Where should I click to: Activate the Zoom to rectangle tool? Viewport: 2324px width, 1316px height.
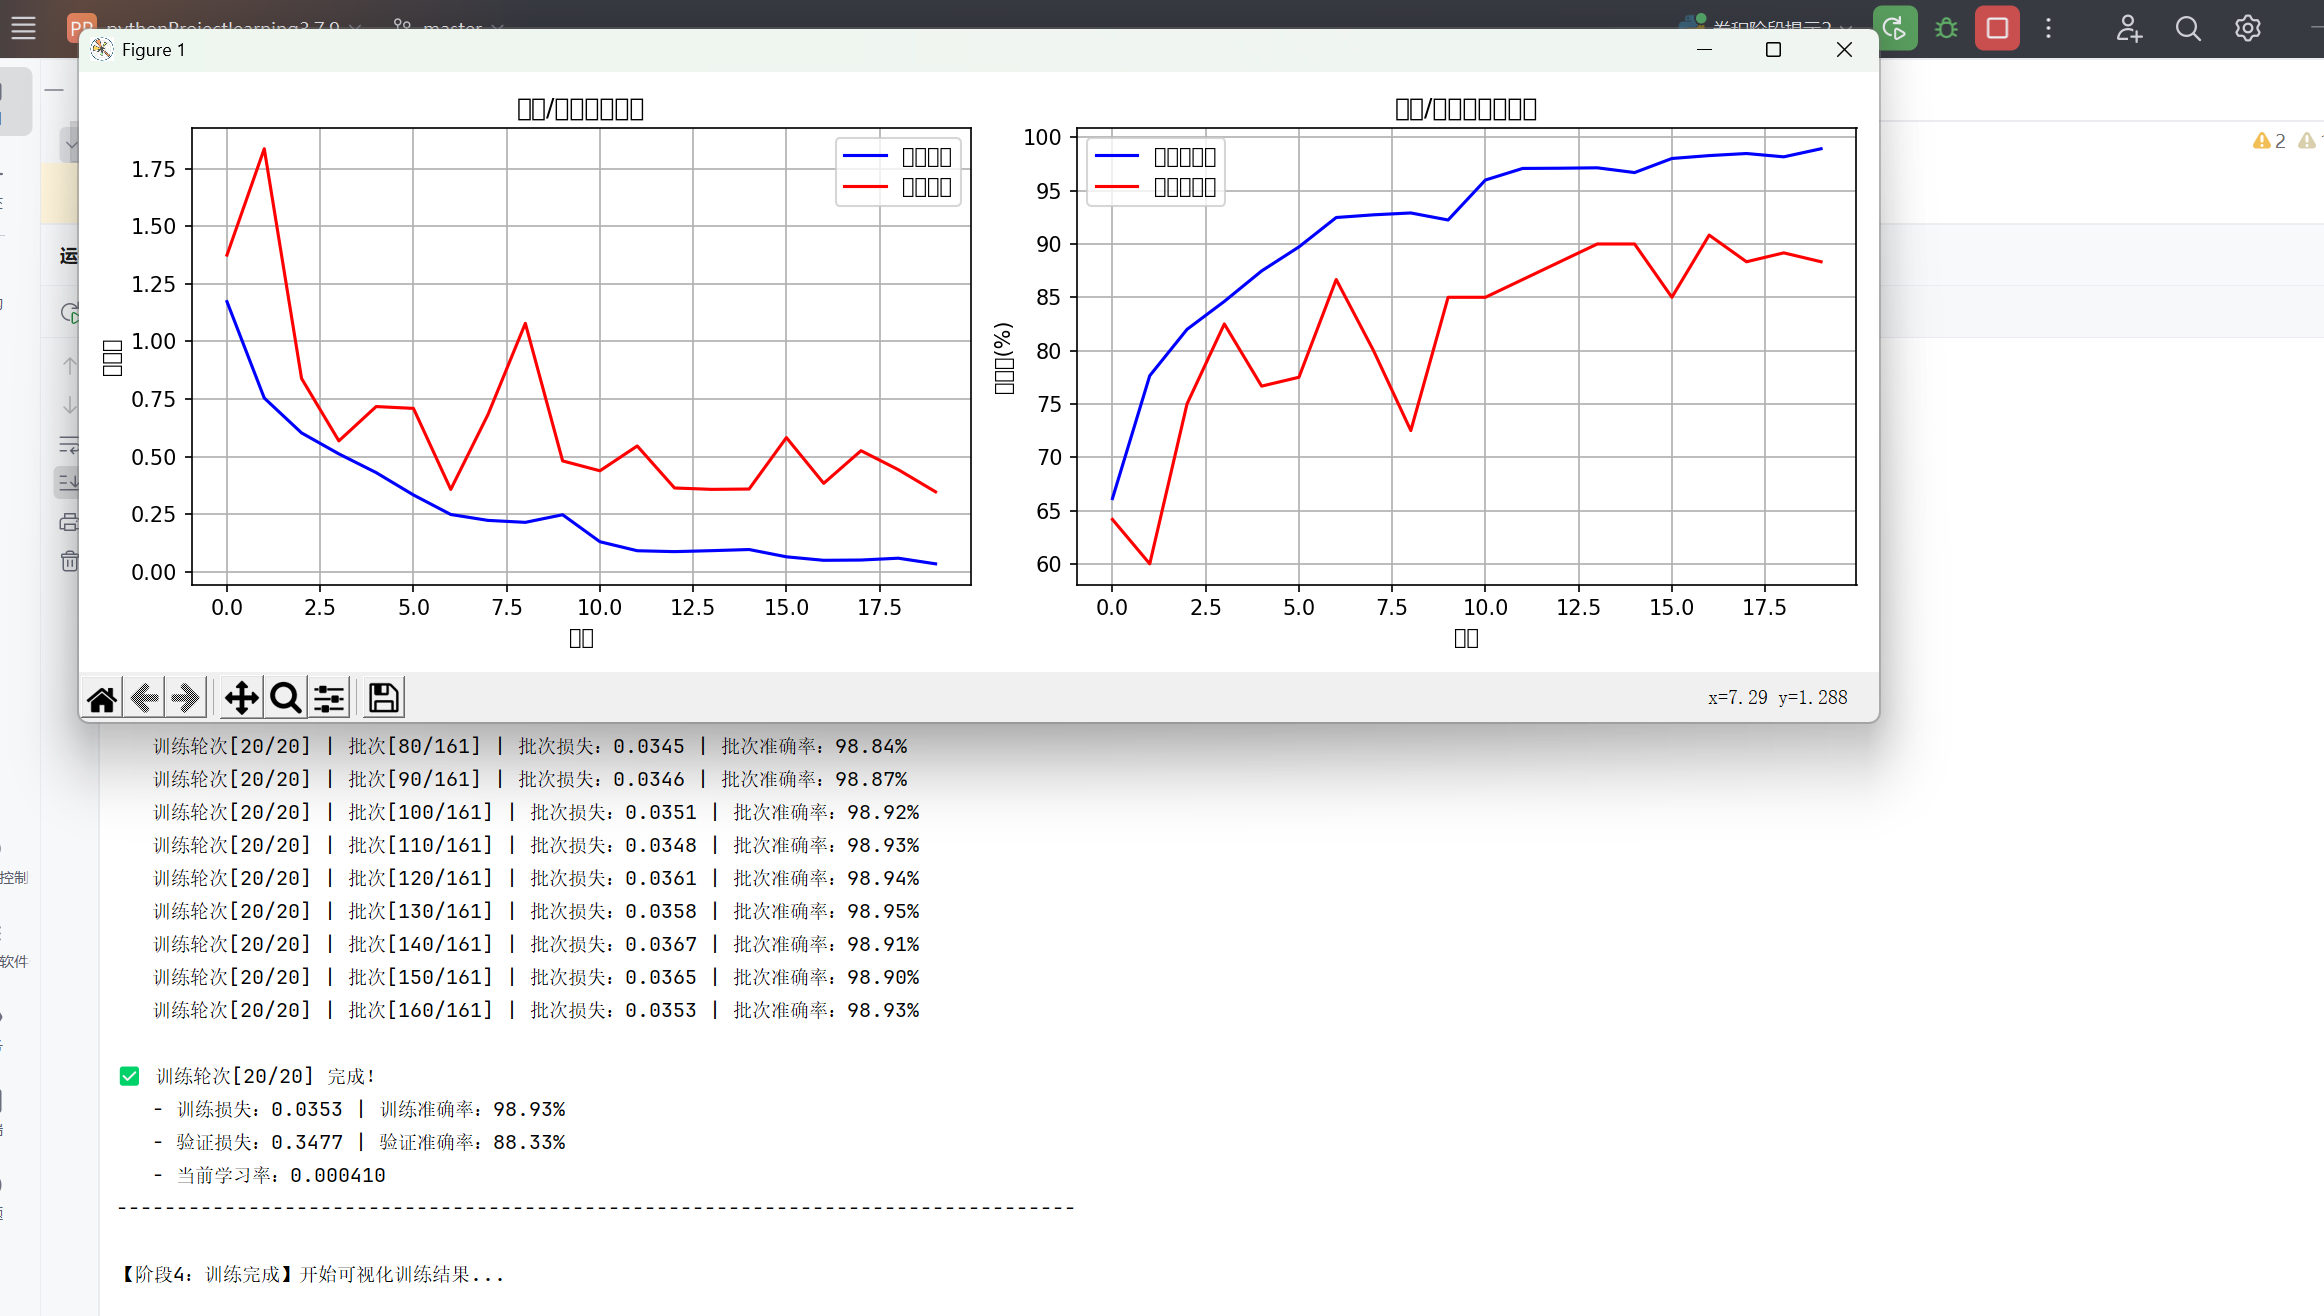tap(285, 698)
